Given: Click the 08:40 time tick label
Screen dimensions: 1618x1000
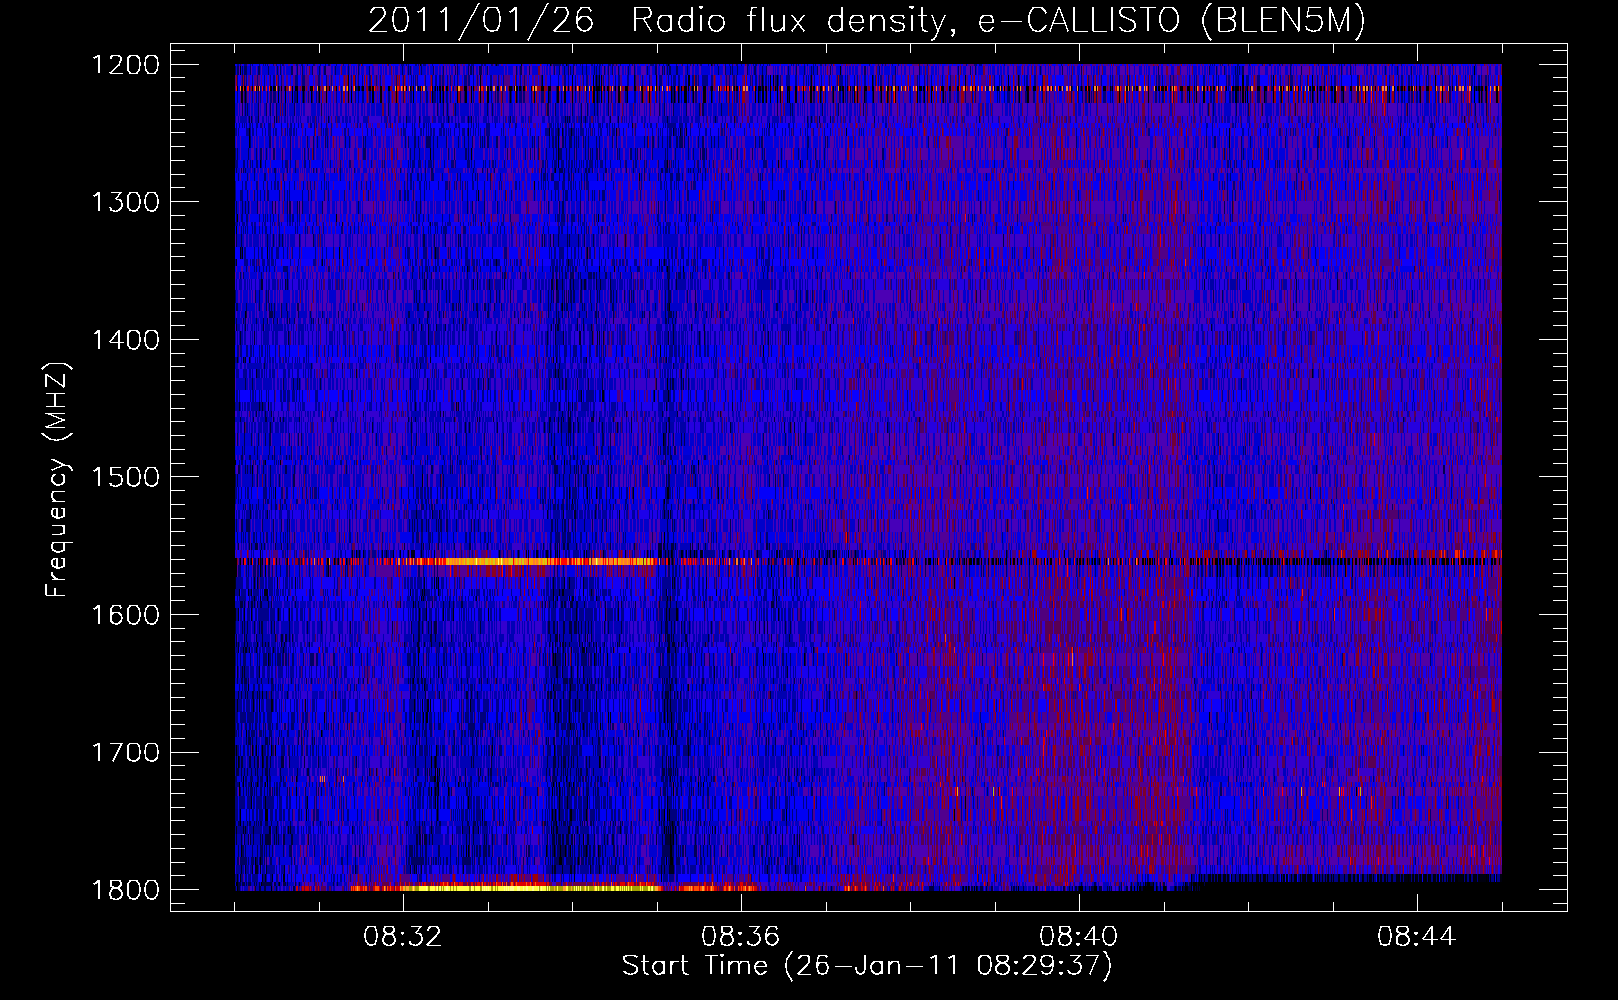Looking at the screenshot, I should pos(1079,937).
